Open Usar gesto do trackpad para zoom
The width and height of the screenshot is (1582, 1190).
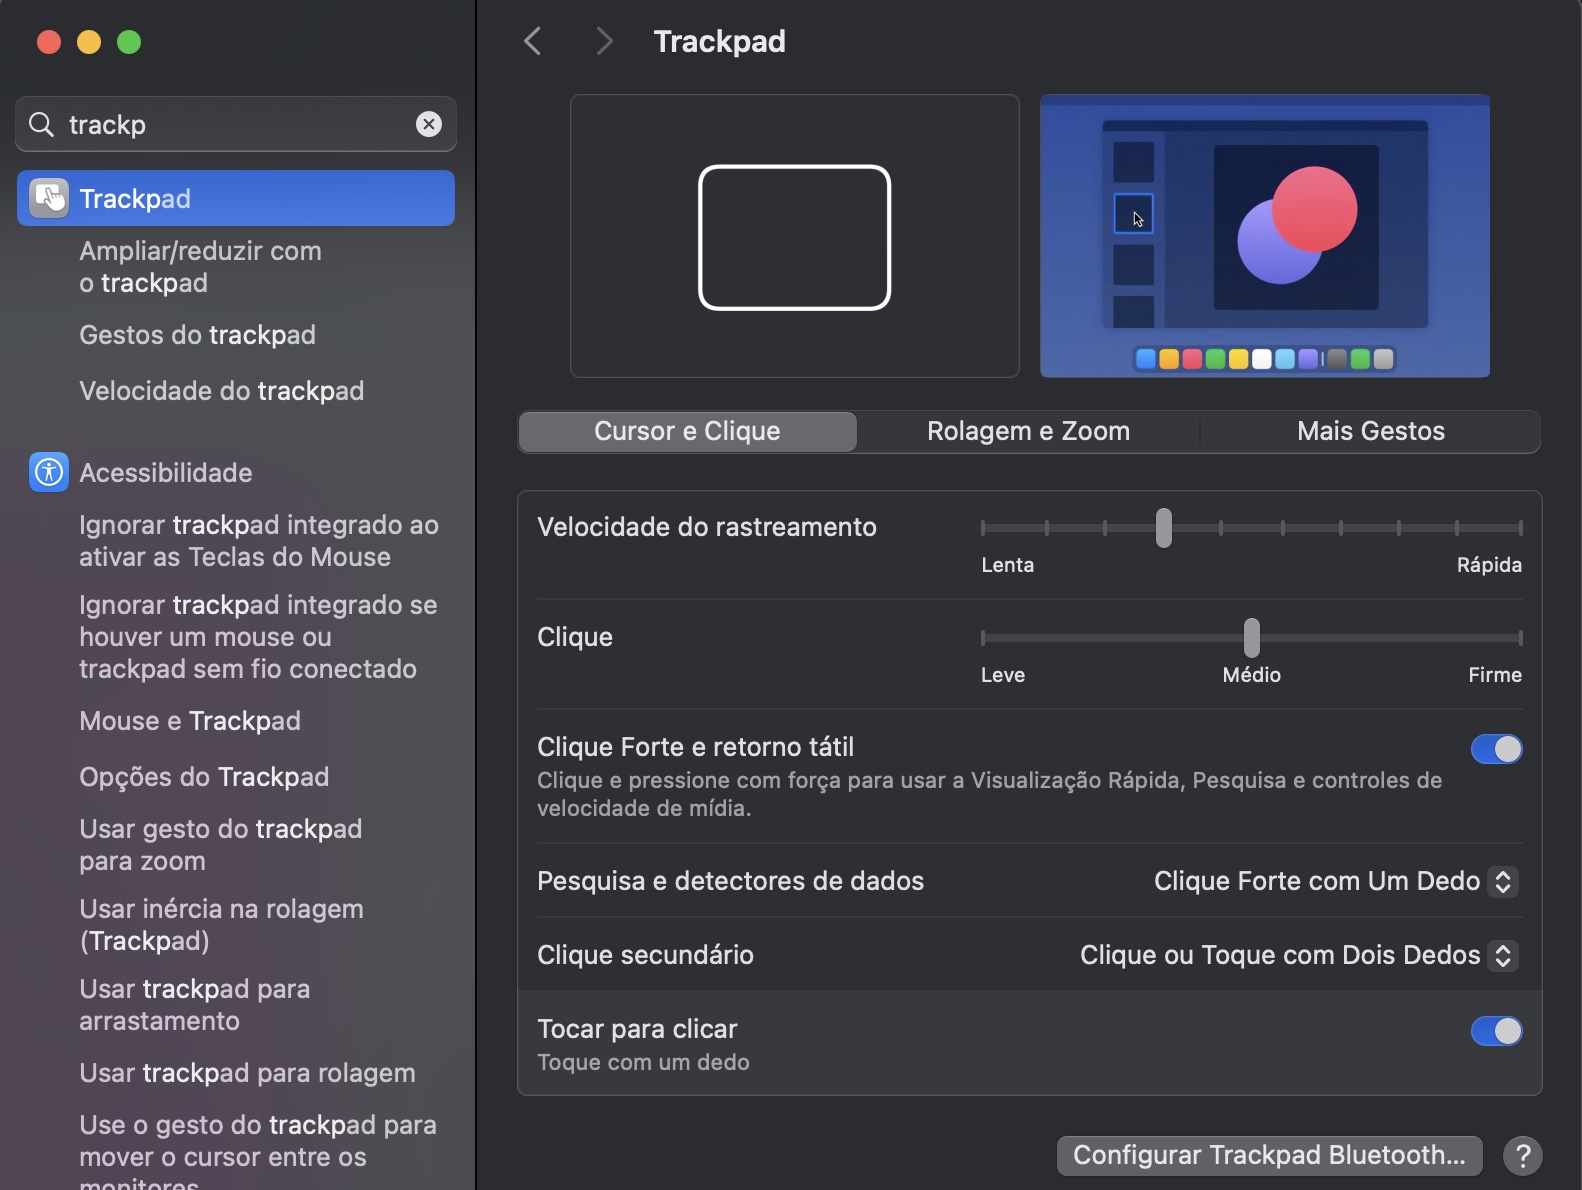click(220, 845)
